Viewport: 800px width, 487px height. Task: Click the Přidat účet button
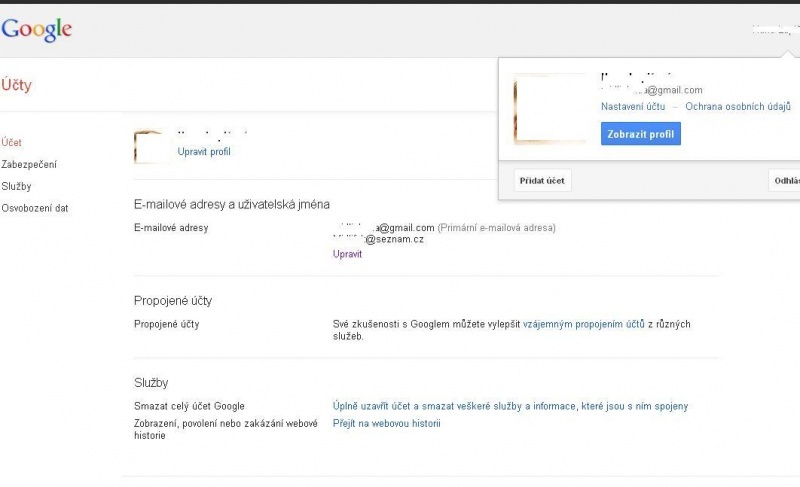coord(543,181)
